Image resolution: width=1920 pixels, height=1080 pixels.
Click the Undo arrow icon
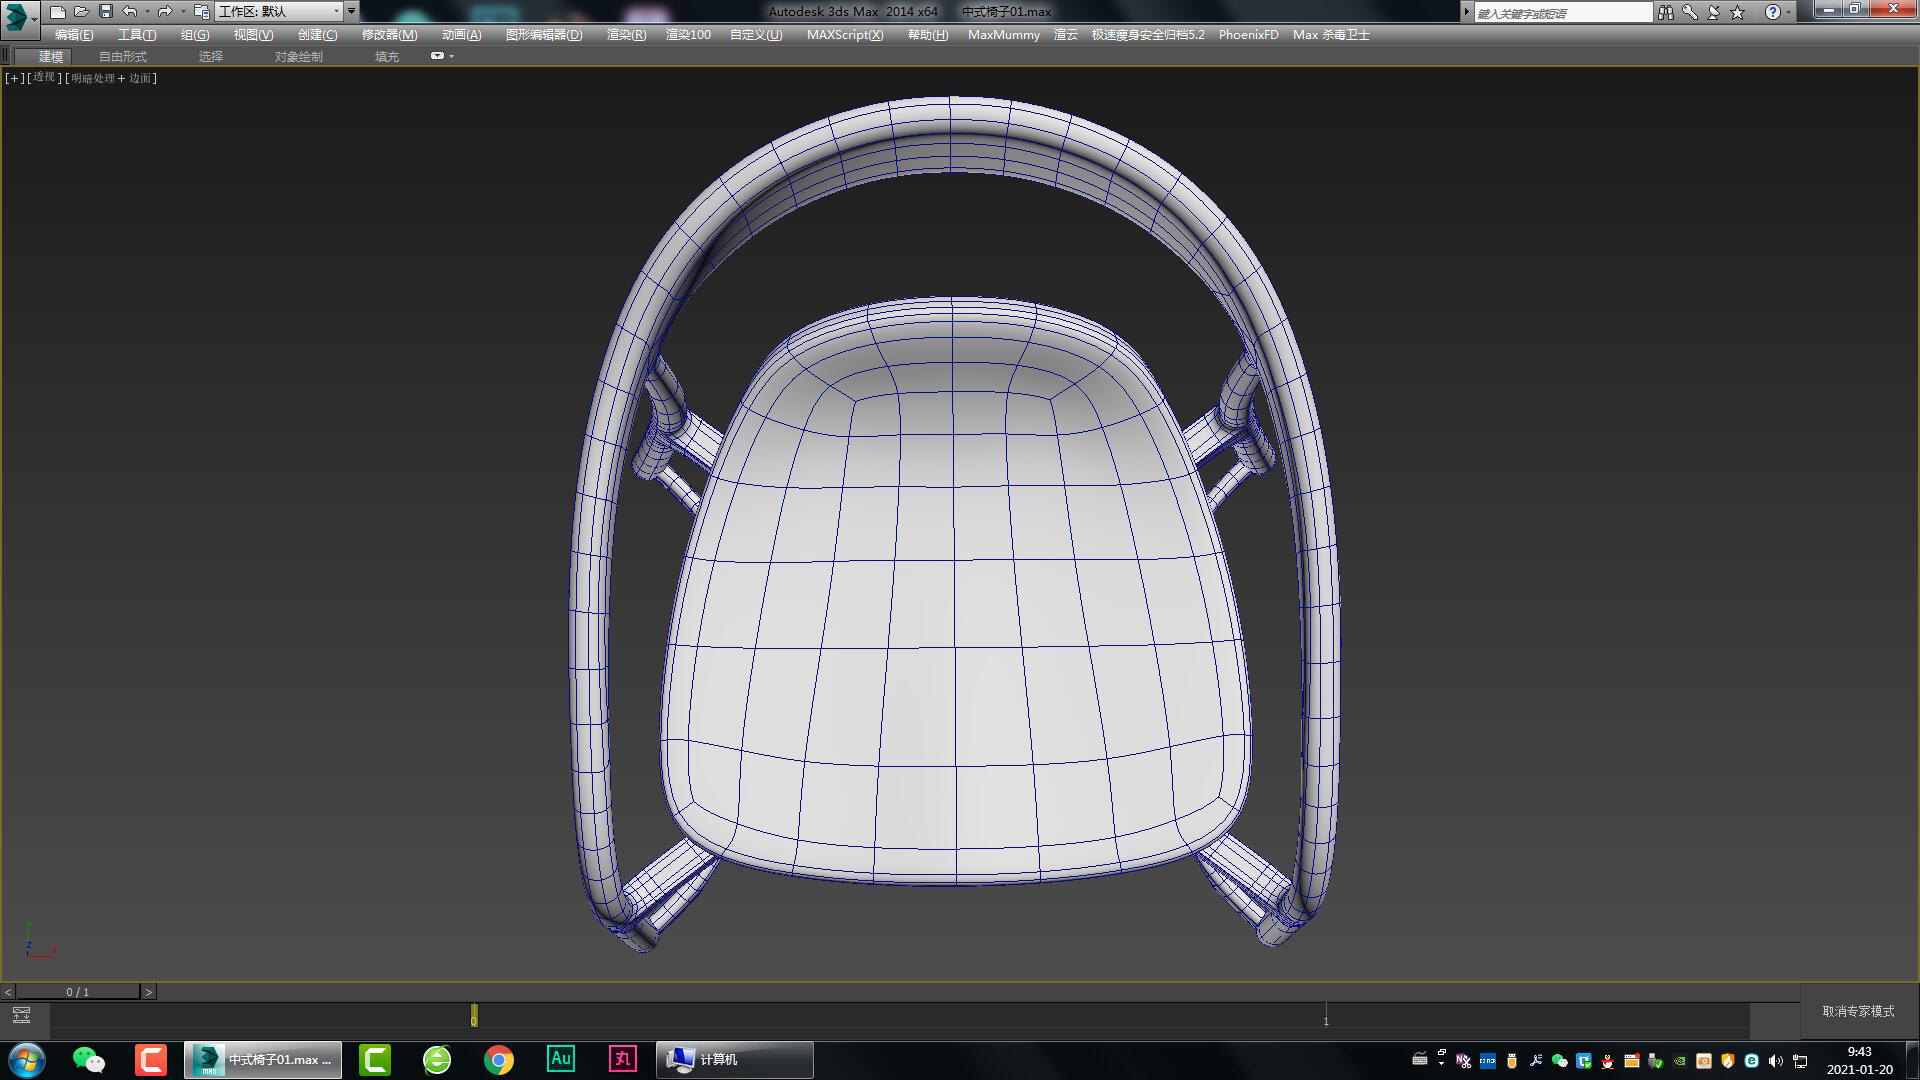pyautogui.click(x=130, y=12)
